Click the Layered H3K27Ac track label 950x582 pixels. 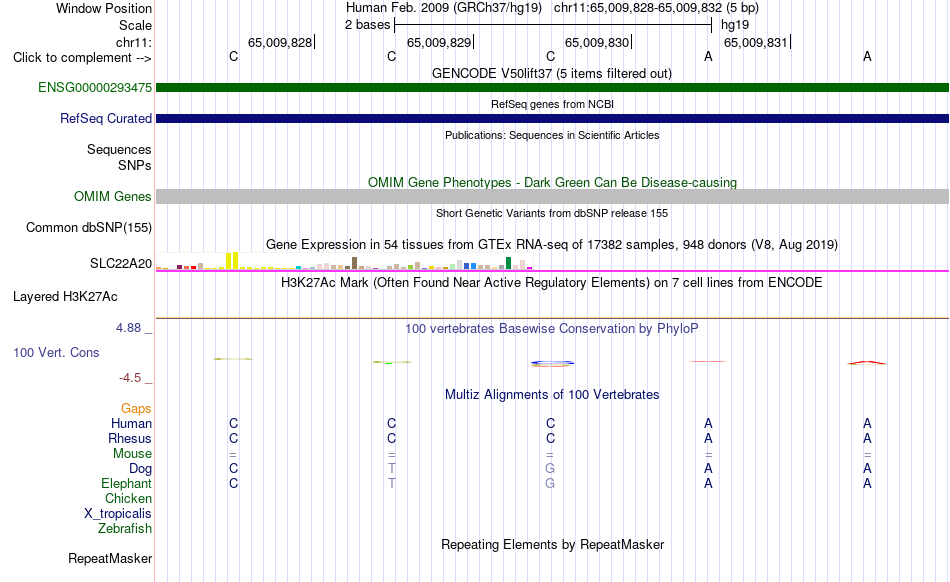[65, 296]
